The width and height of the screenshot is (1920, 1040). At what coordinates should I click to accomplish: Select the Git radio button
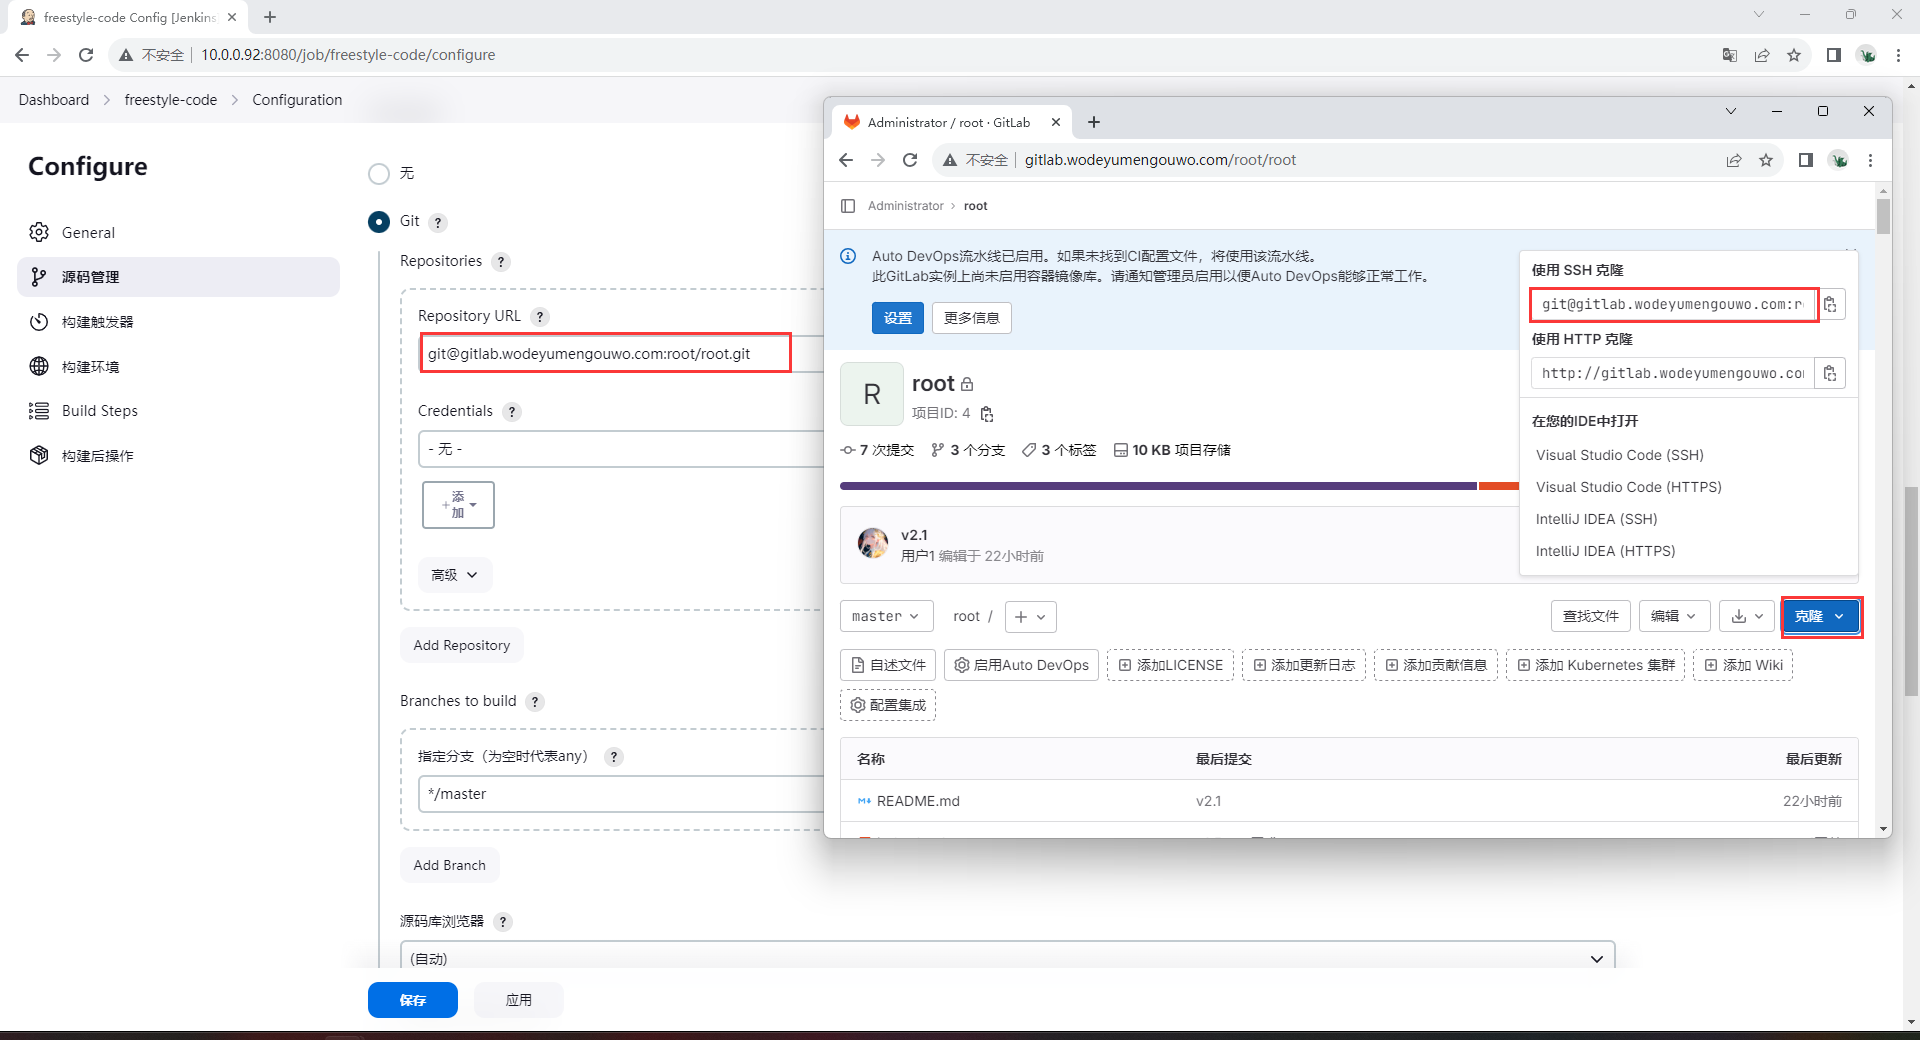379,222
